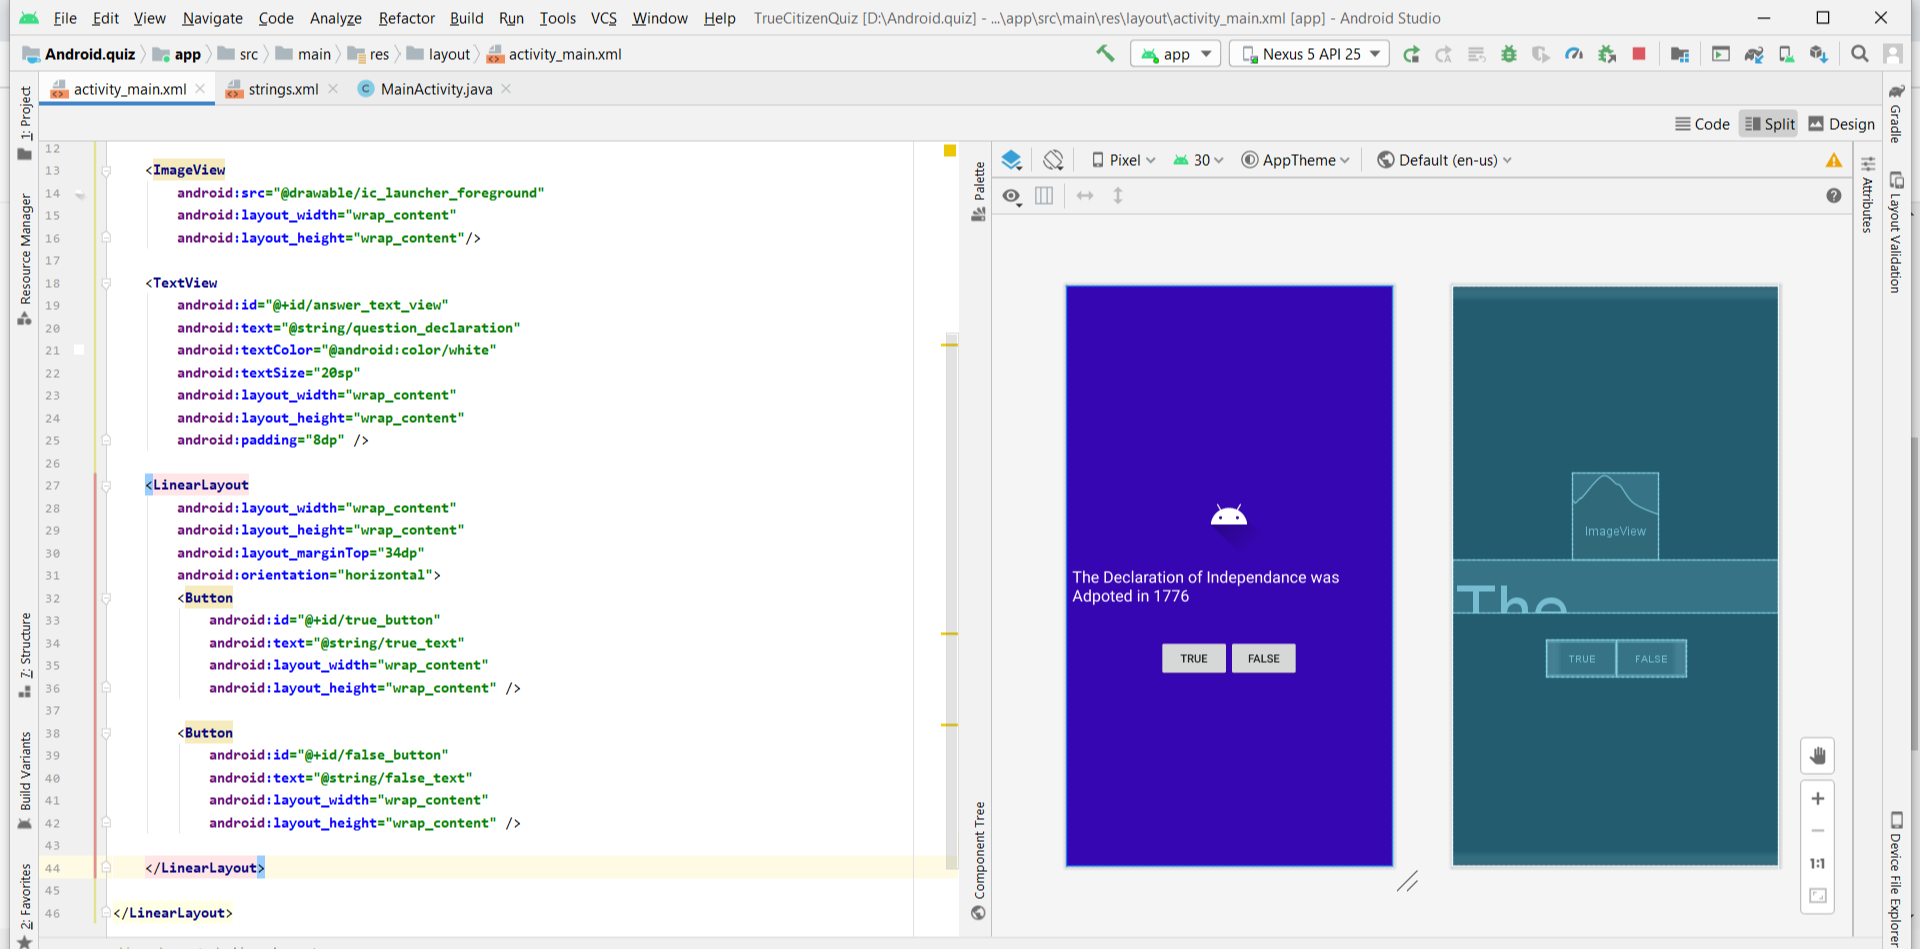The image size is (1920, 949).
Task: Switch to Design view mode
Action: click(x=1841, y=124)
